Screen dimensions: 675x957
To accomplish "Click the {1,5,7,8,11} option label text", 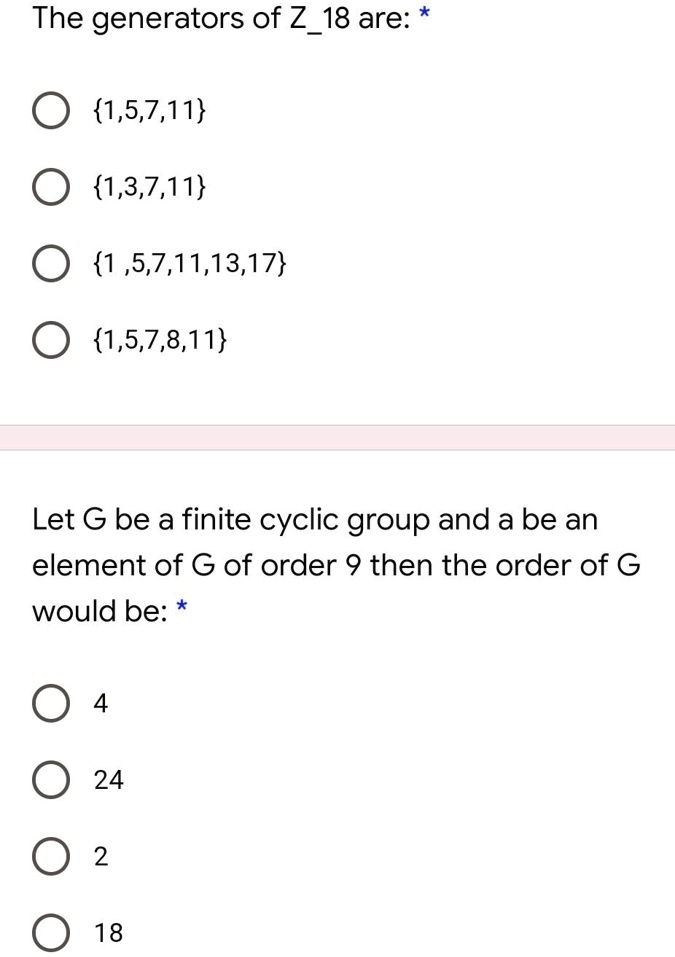I will 159,342.
